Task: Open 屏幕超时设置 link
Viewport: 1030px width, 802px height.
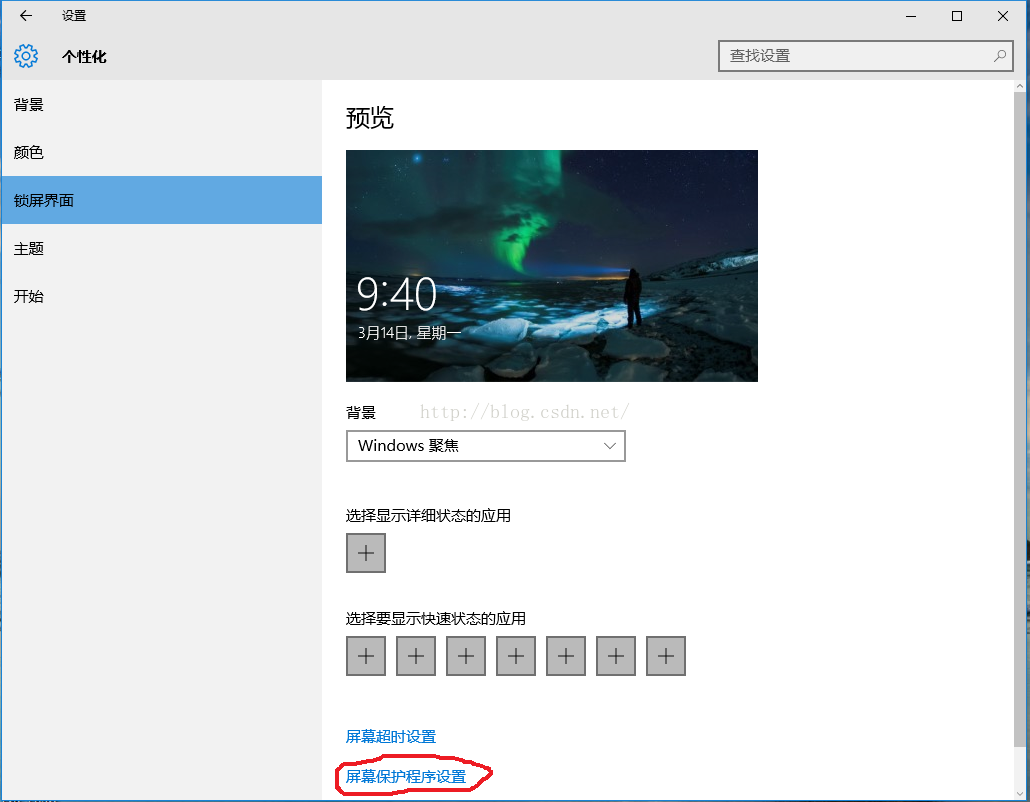Action: click(391, 736)
